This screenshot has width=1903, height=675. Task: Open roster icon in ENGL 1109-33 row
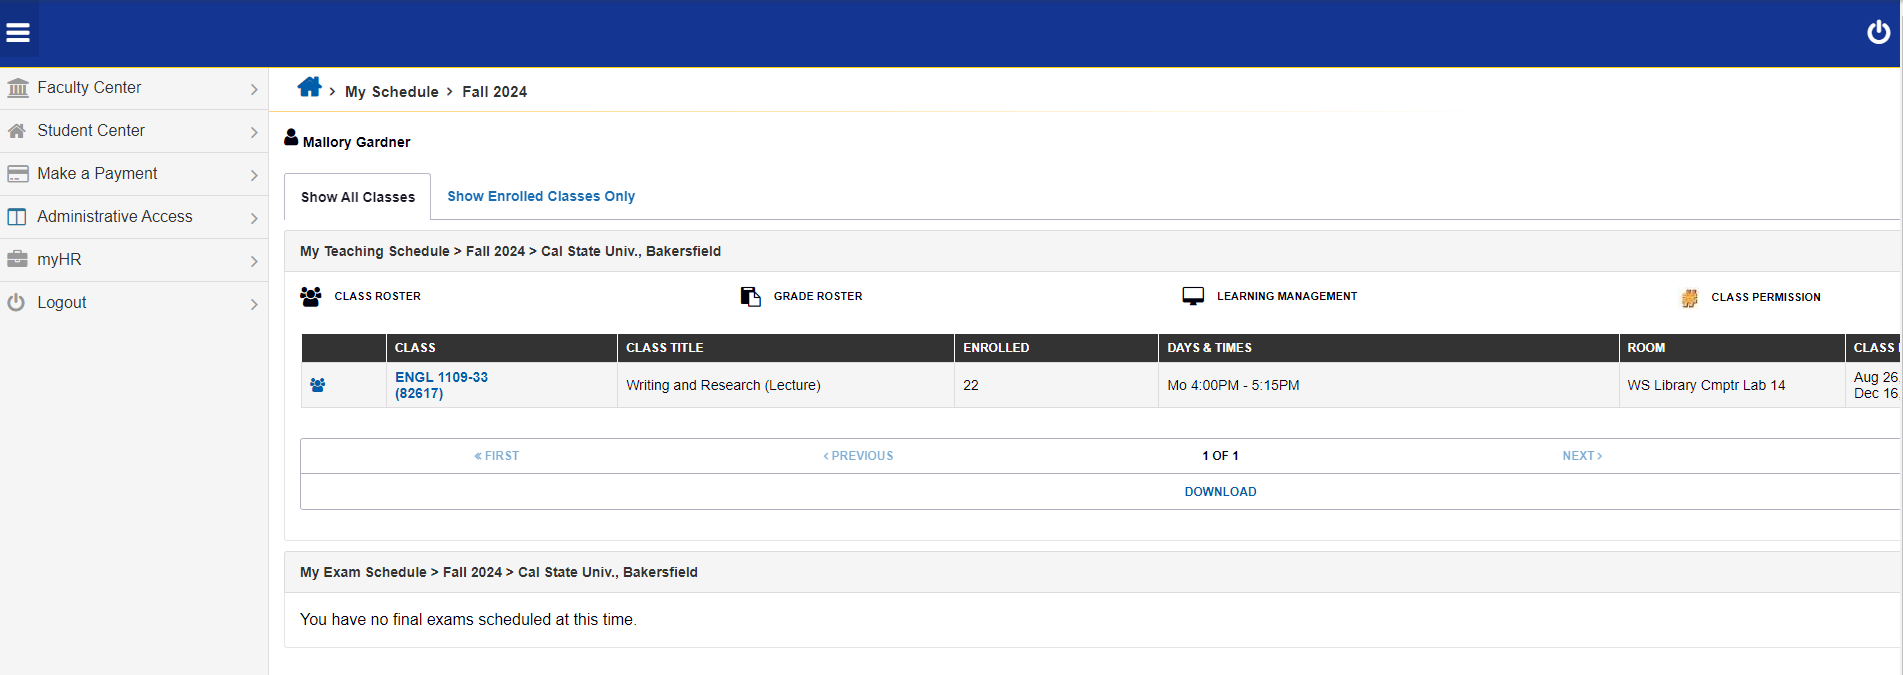click(318, 385)
